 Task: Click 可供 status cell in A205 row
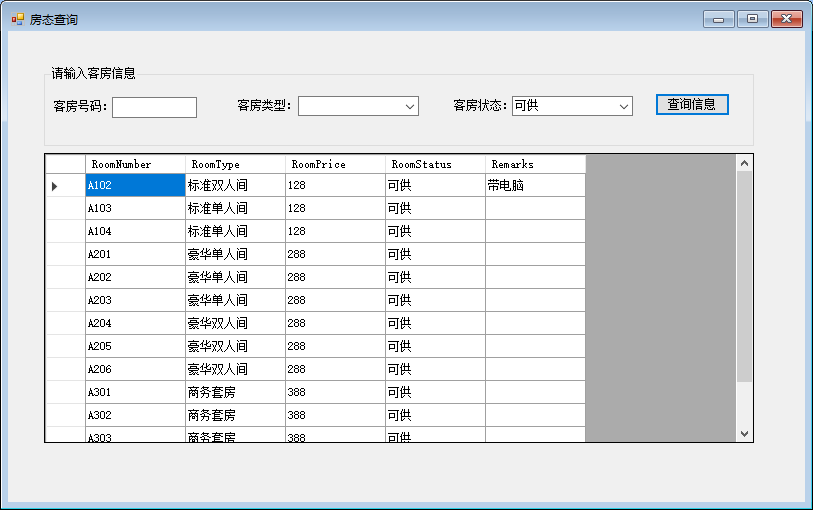(x=436, y=346)
